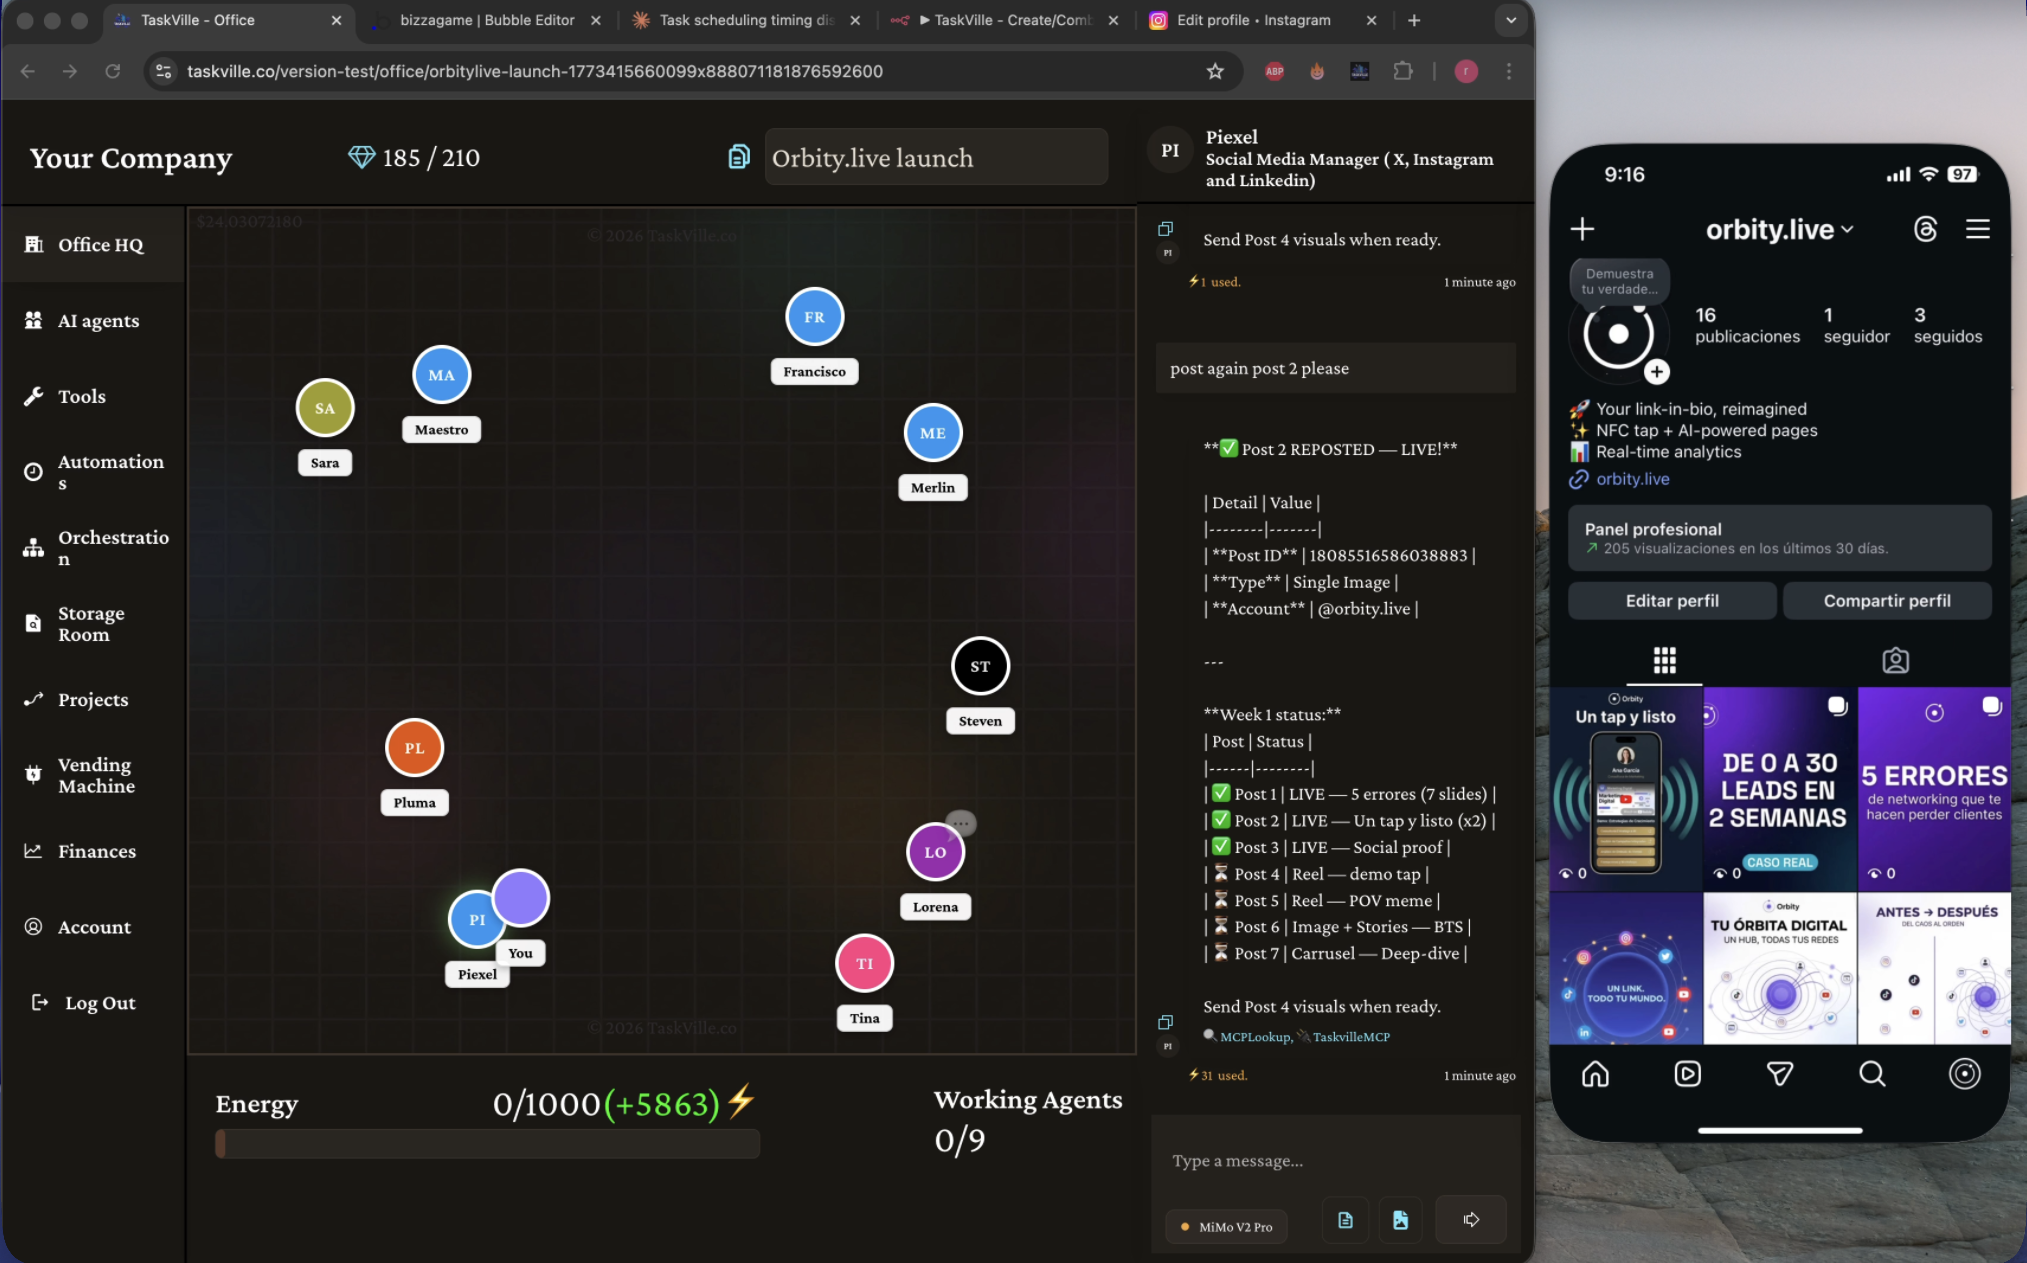
Task: Expand the Chrome tab search dropdown
Action: [x=1511, y=20]
